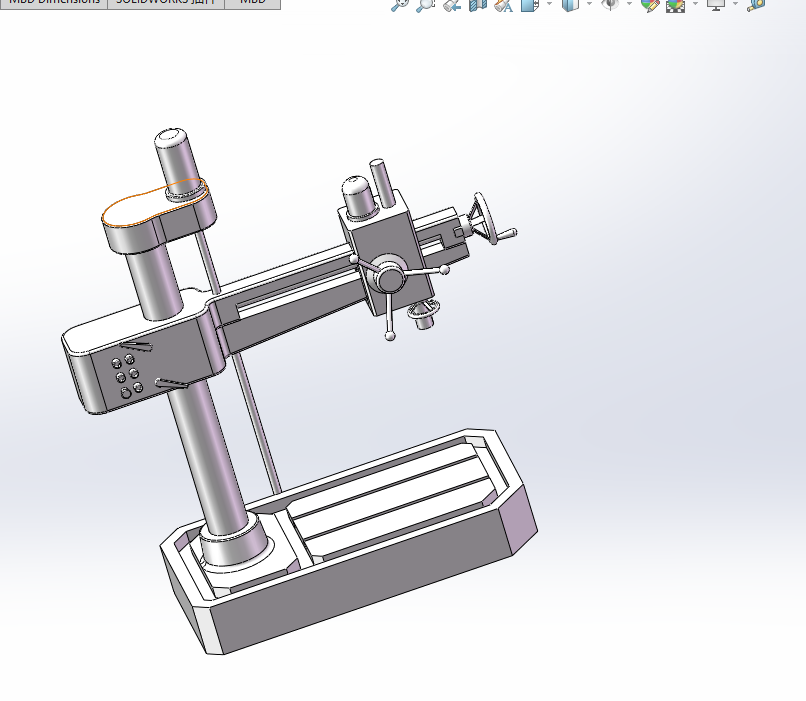The image size is (806, 701).
Task: Expand the Display Style dropdown arrow
Action: [589, 4]
